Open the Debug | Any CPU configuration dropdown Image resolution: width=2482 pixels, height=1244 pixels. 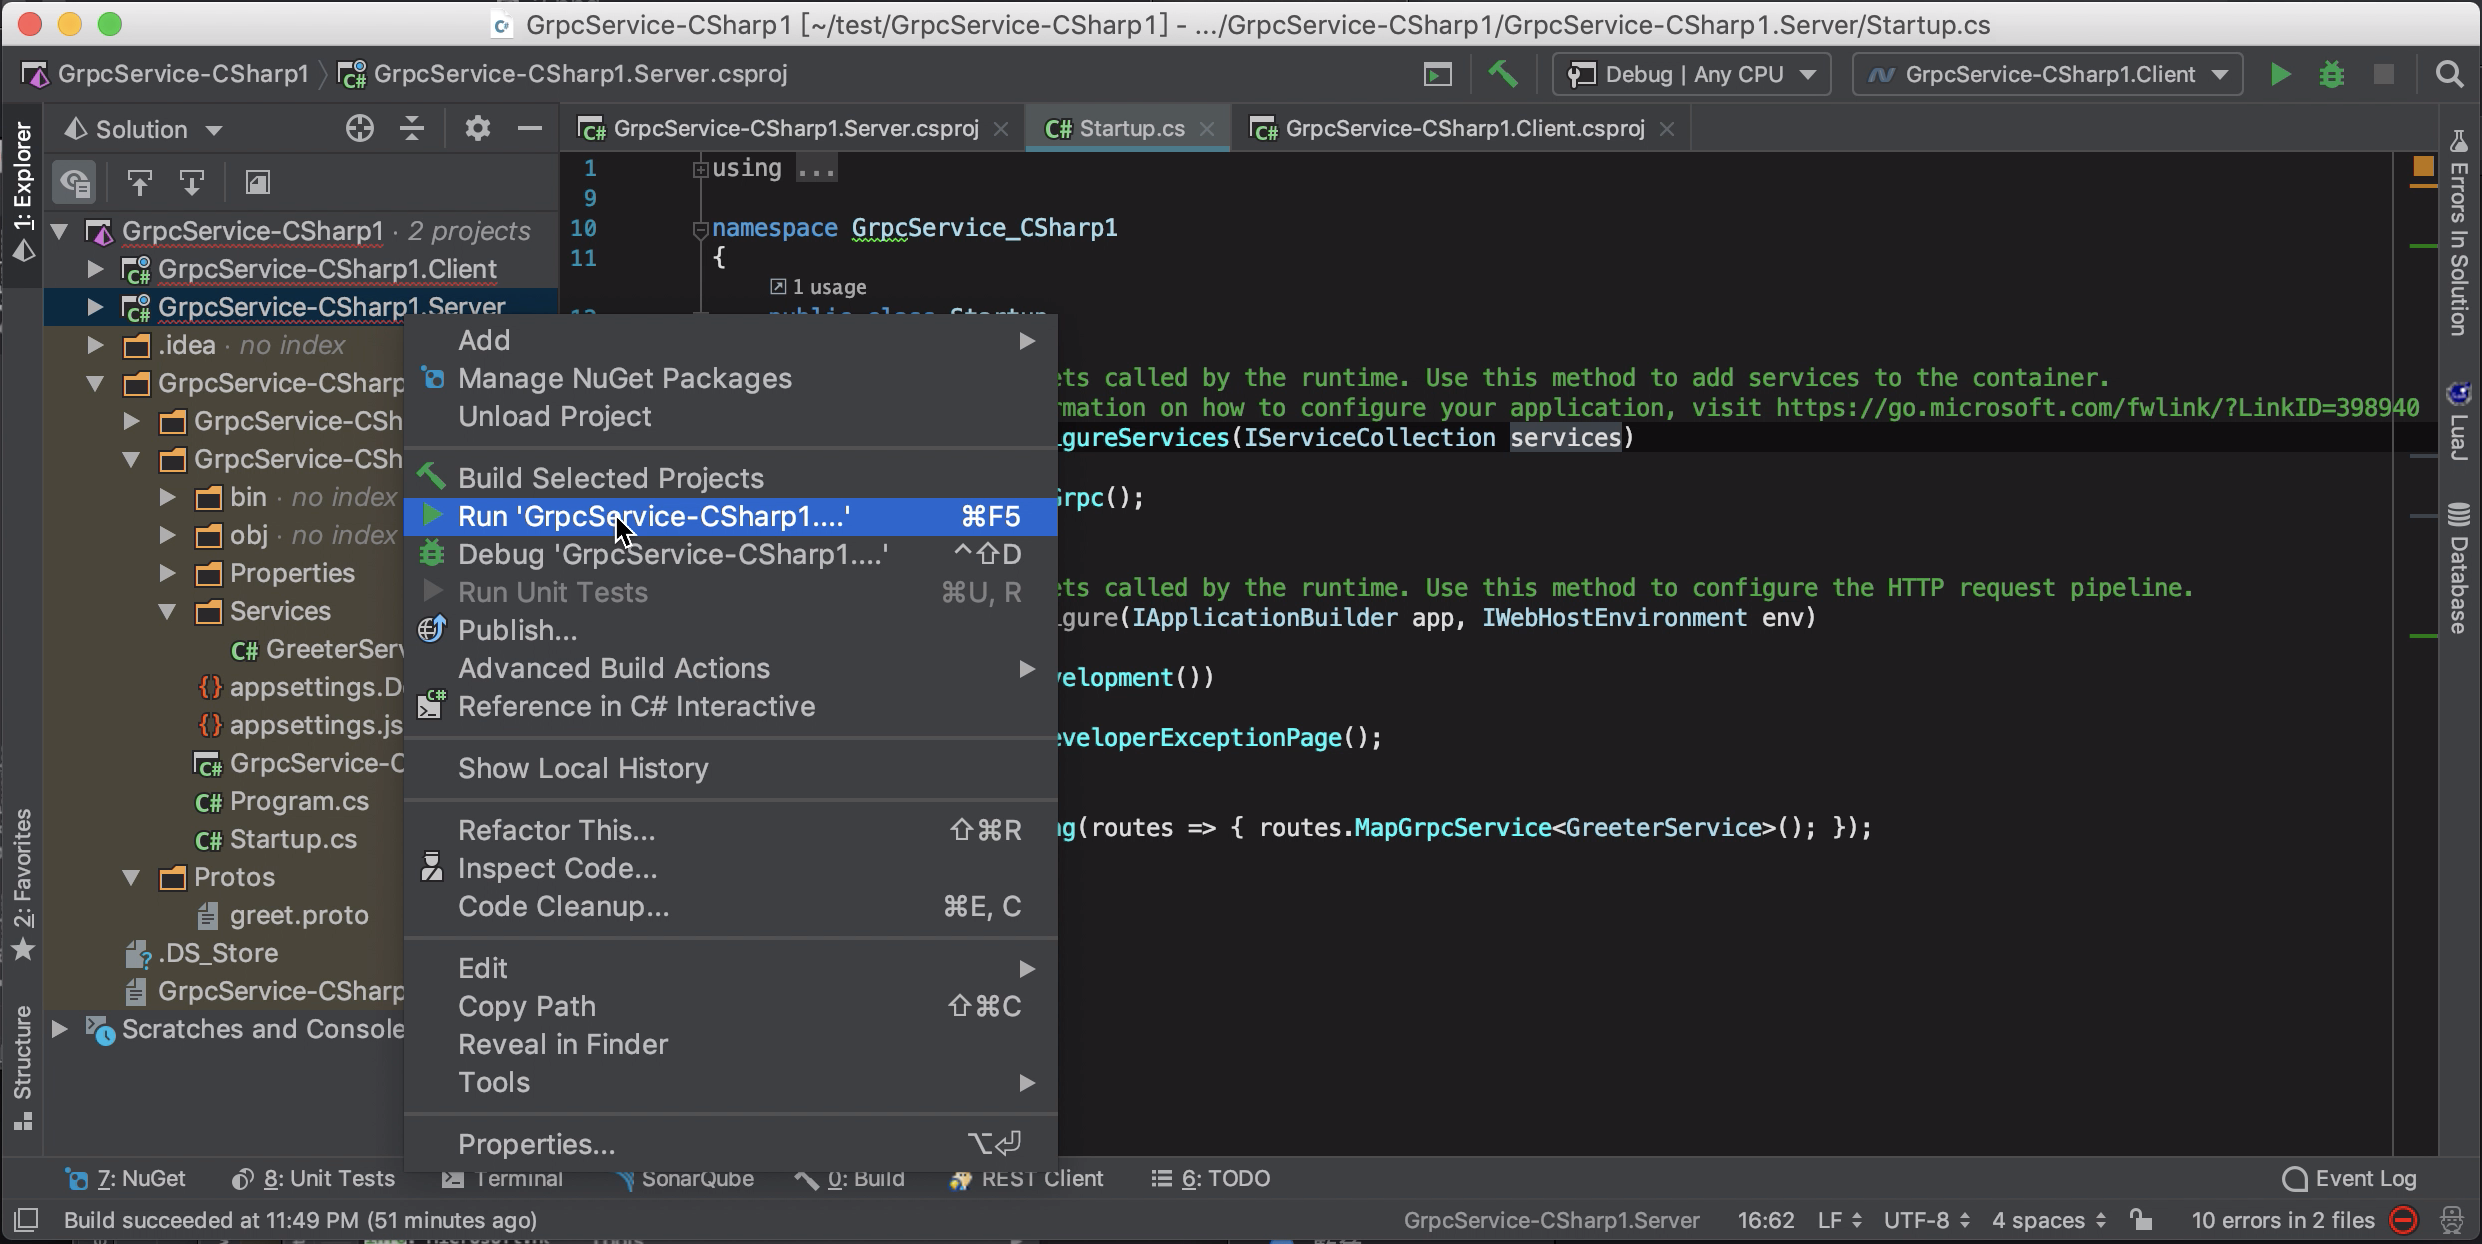coord(1691,74)
